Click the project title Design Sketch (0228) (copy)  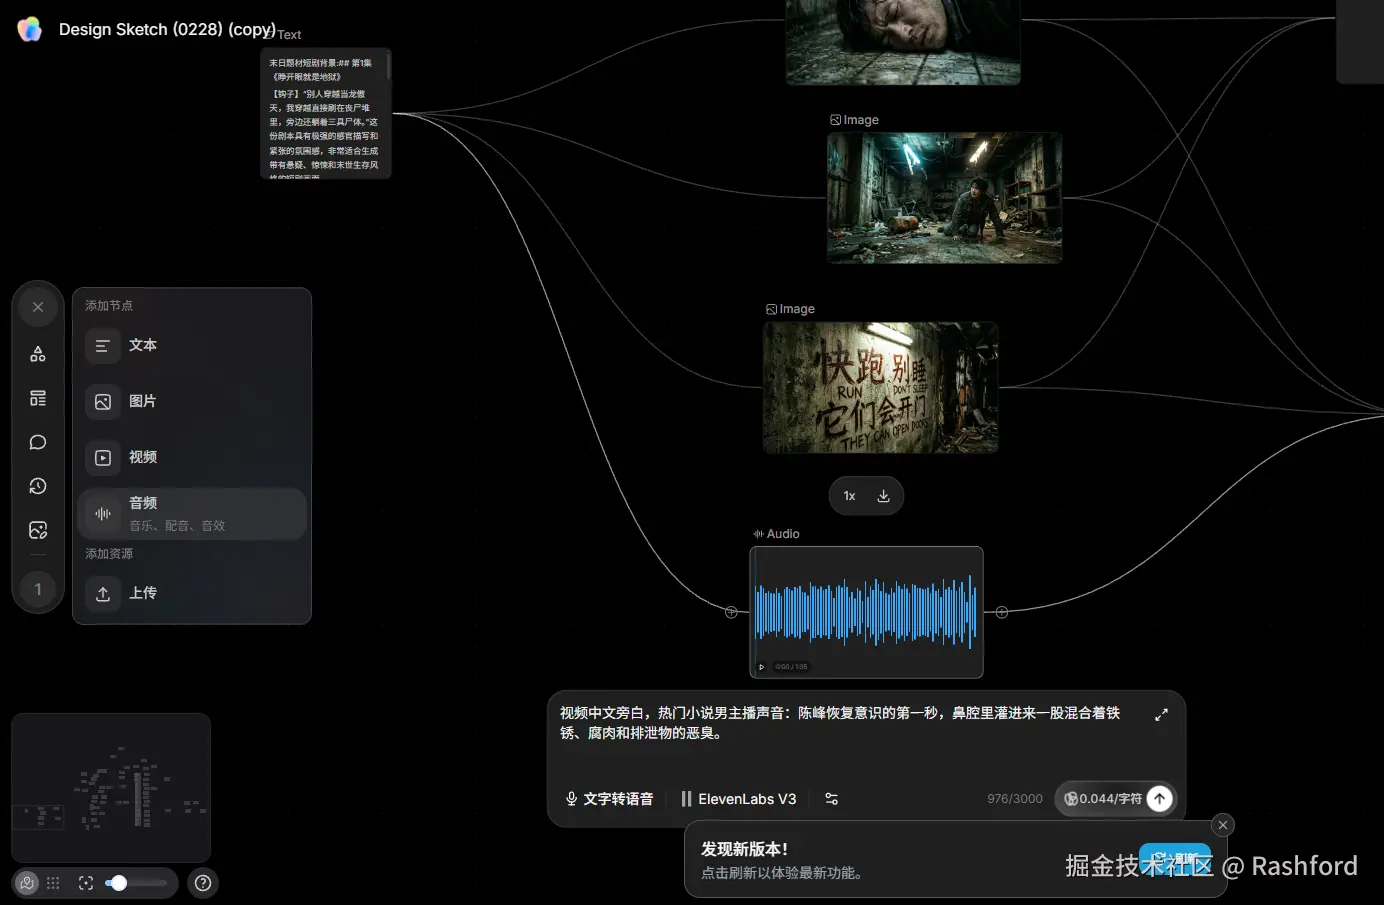167,29
